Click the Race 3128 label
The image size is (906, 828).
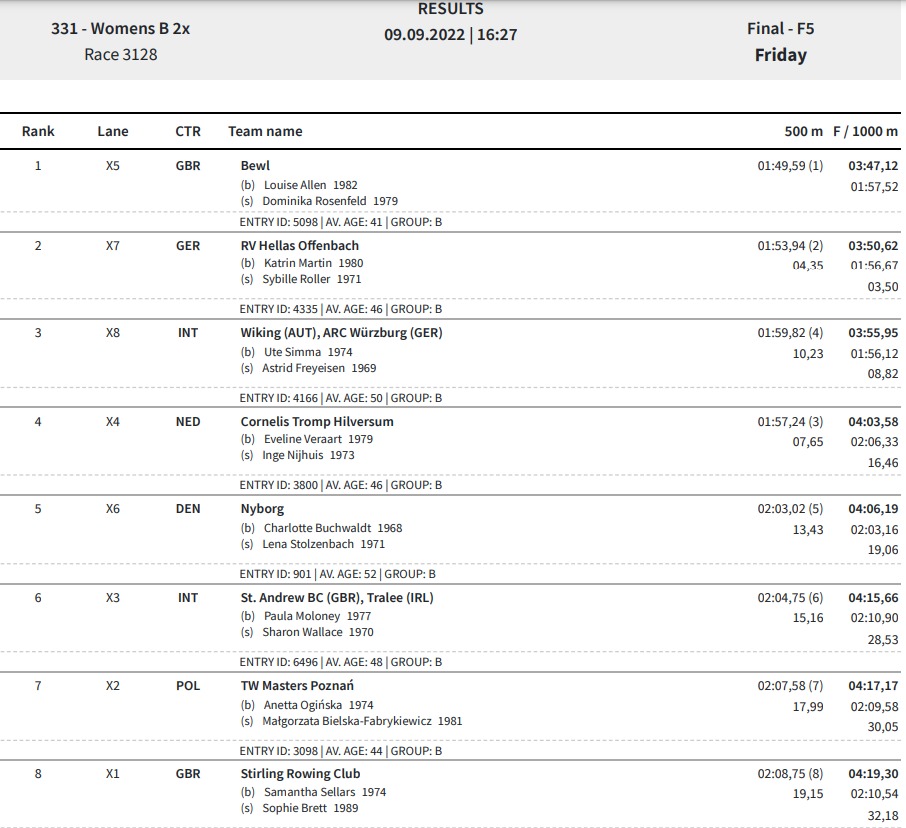coord(121,54)
